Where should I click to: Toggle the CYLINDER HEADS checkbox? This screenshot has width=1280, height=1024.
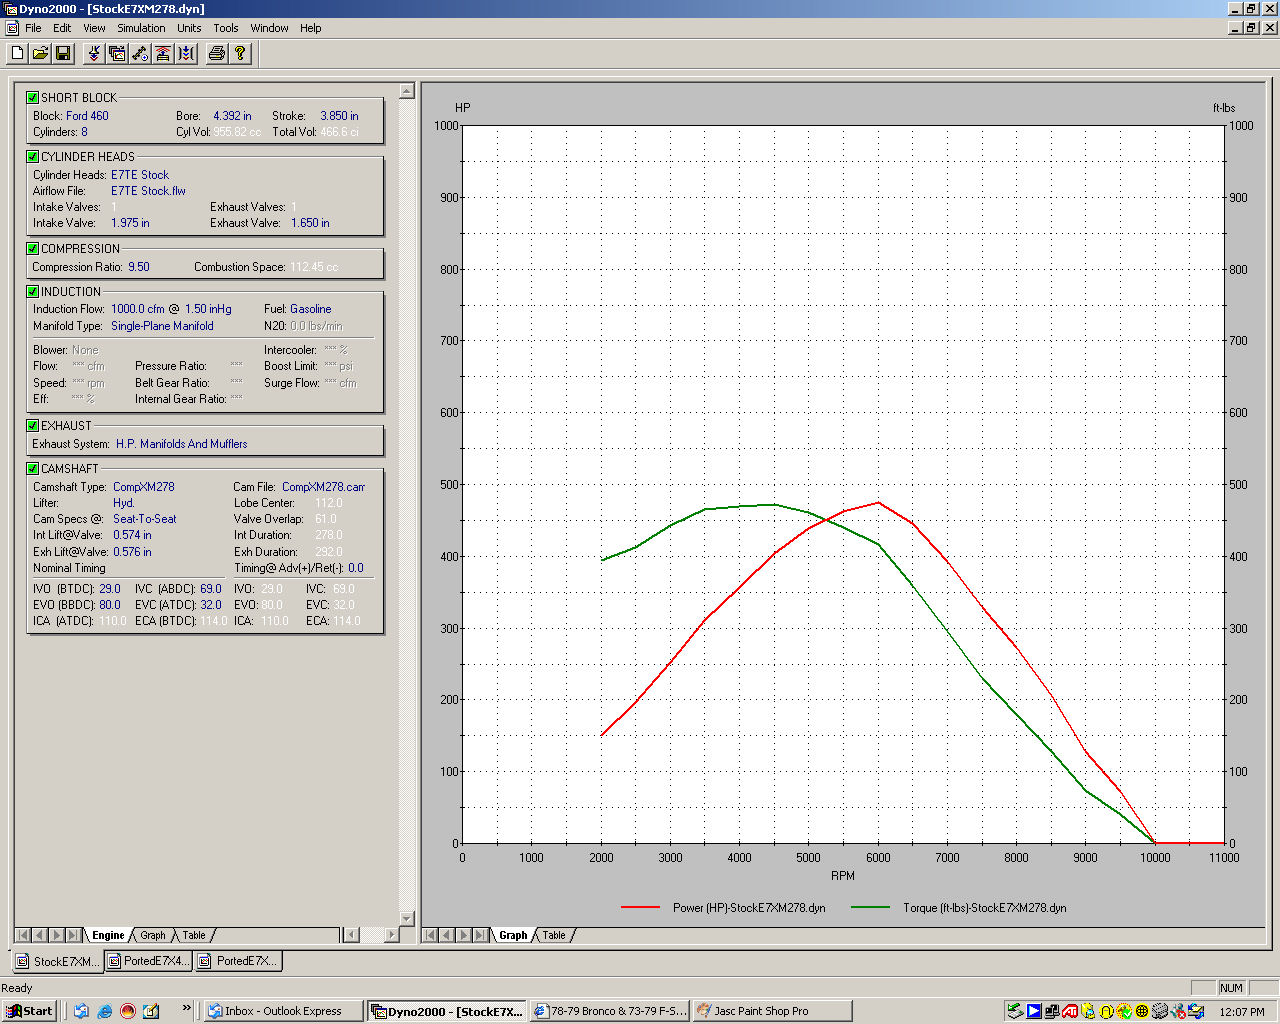tap(33, 157)
